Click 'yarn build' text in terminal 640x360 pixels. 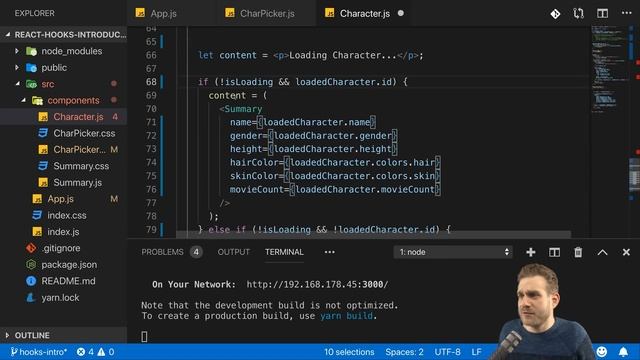tap(346, 316)
